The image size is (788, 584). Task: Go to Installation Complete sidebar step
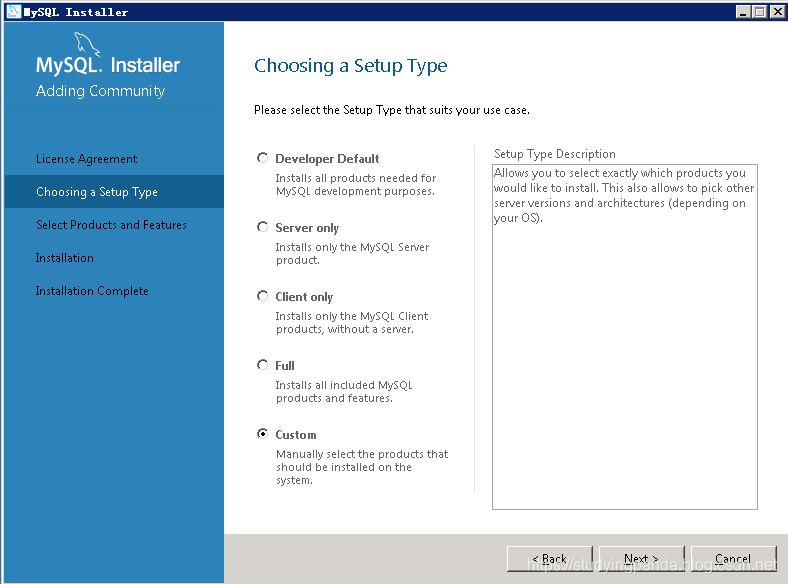pos(92,291)
